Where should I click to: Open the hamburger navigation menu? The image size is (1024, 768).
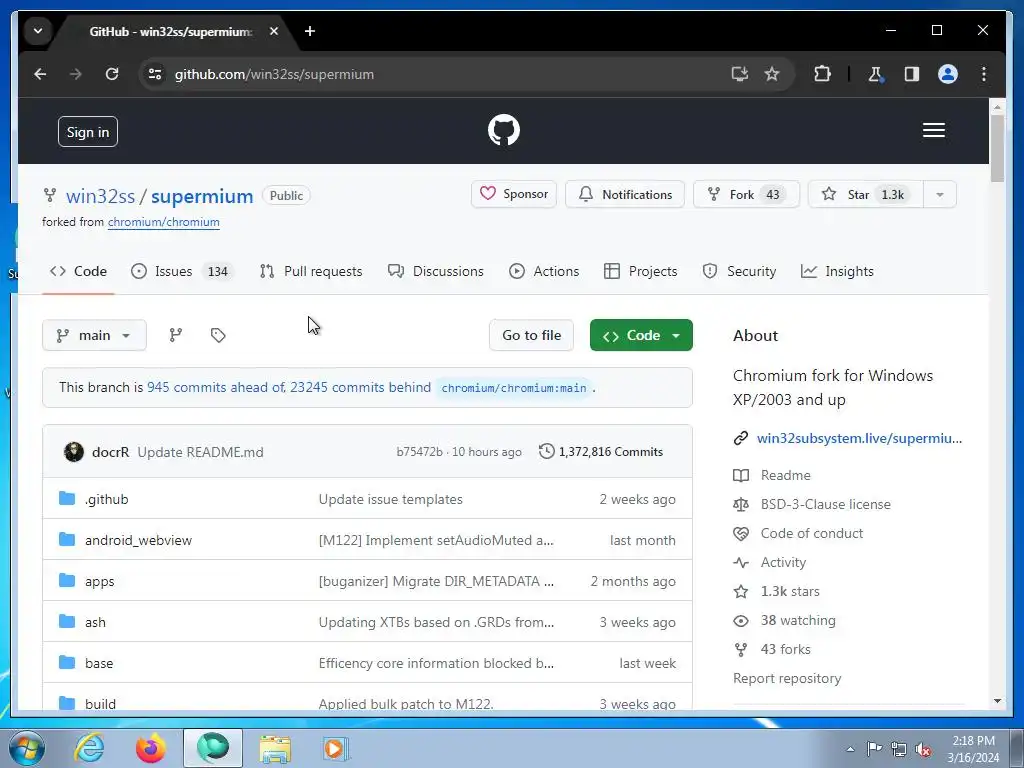point(934,130)
